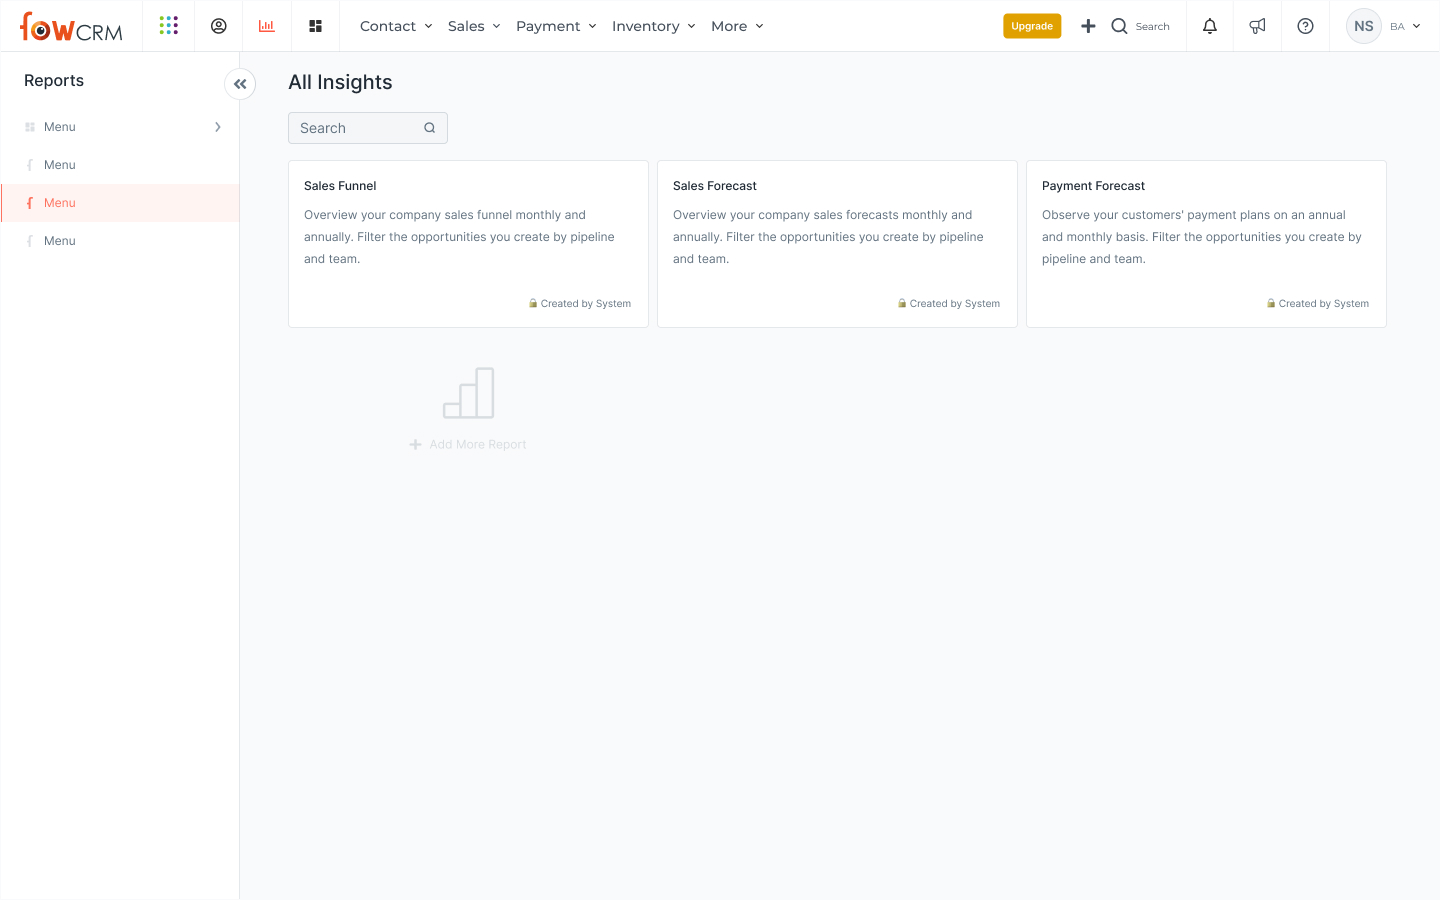Click lock icon on Payment Forecast card

tap(1271, 303)
